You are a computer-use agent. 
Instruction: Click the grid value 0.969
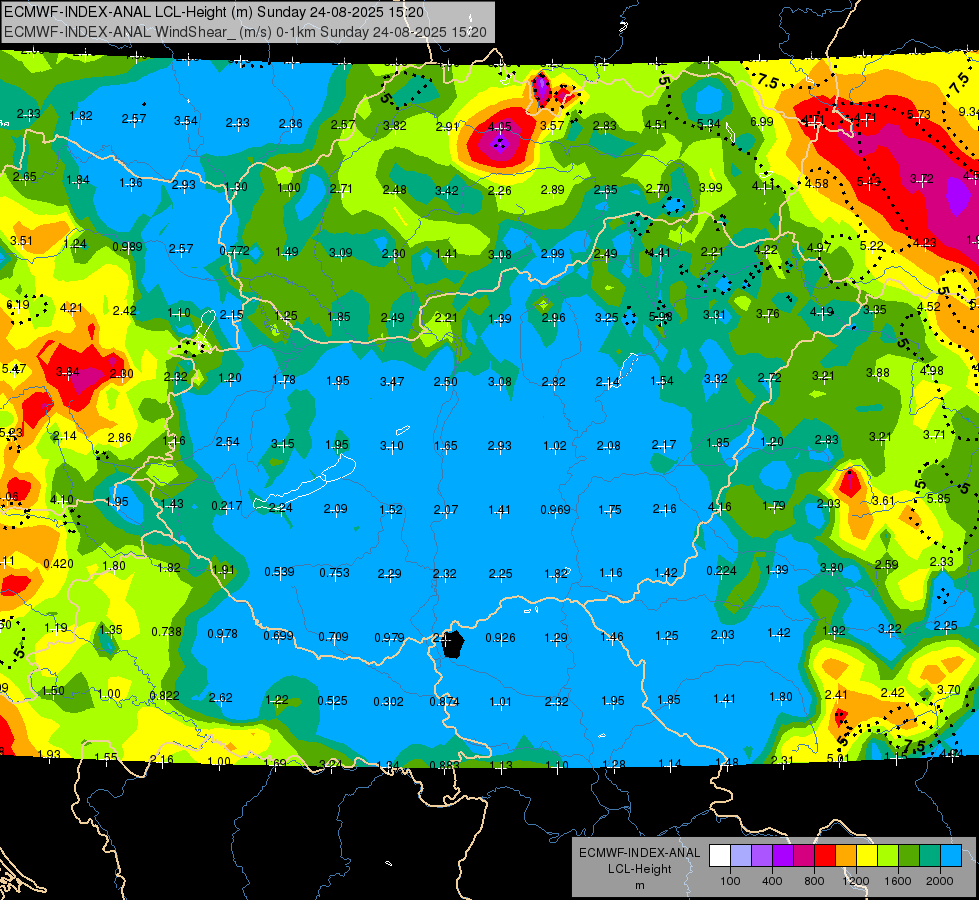click(x=555, y=510)
